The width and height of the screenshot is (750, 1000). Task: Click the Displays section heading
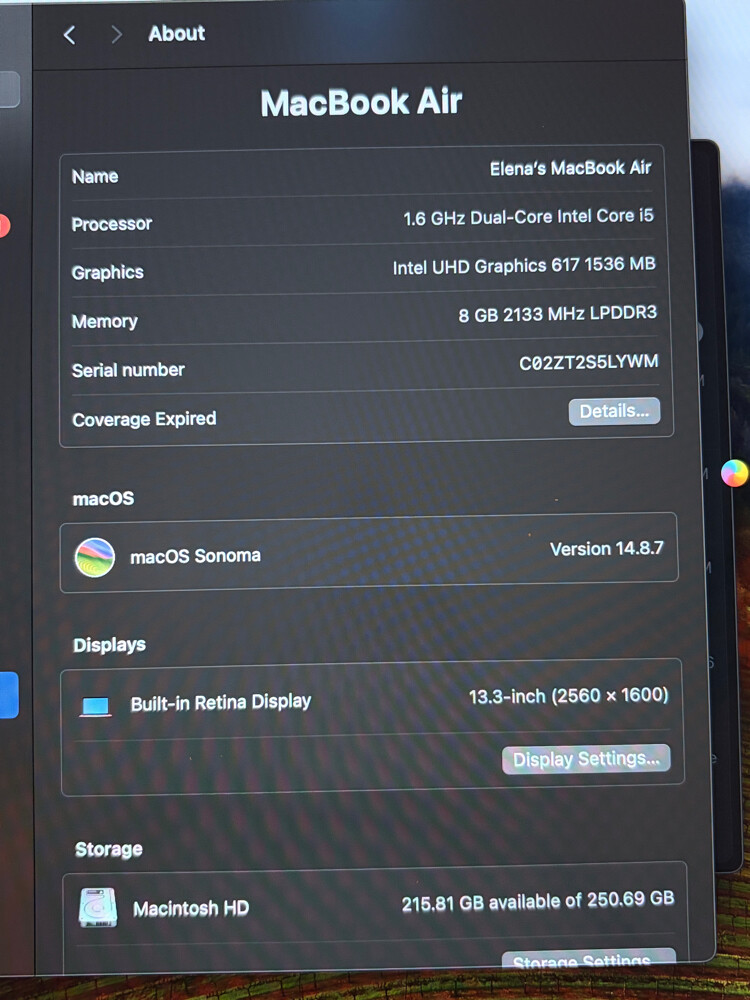109,645
